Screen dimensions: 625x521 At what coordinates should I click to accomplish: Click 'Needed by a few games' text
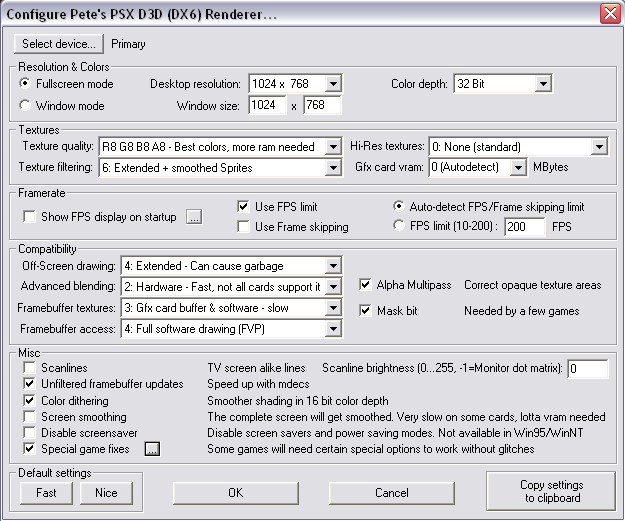pos(522,311)
